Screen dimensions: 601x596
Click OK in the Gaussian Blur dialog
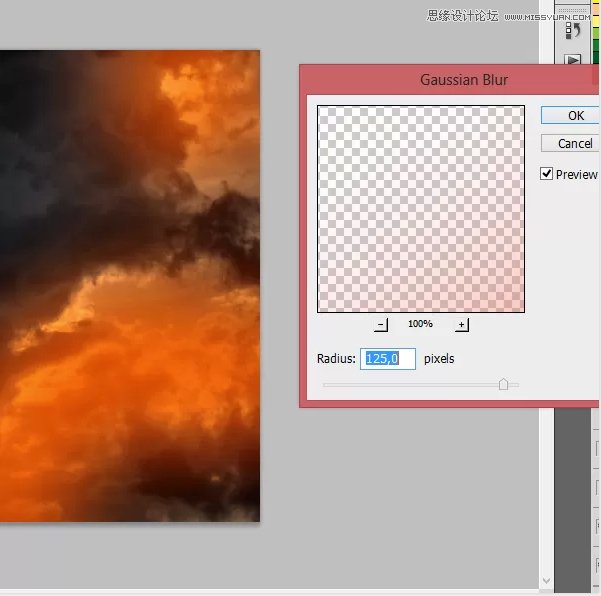[575, 115]
